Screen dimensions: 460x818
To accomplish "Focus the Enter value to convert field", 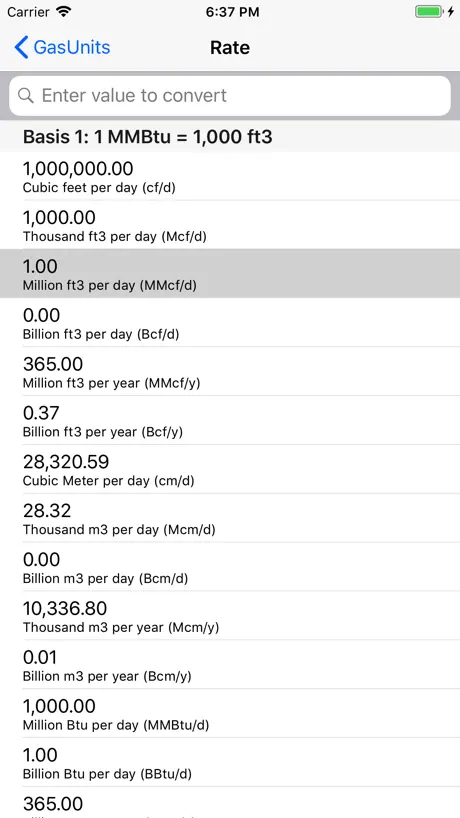I will point(230,95).
